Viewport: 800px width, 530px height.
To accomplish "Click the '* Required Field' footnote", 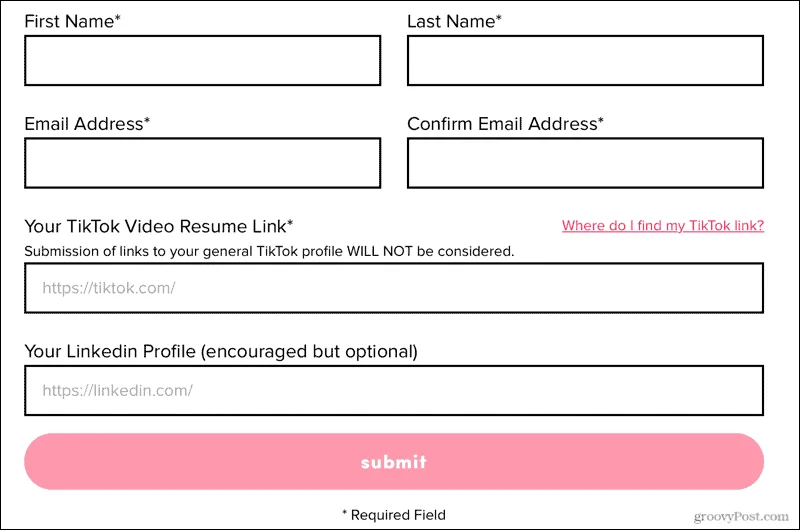I will tap(394, 515).
